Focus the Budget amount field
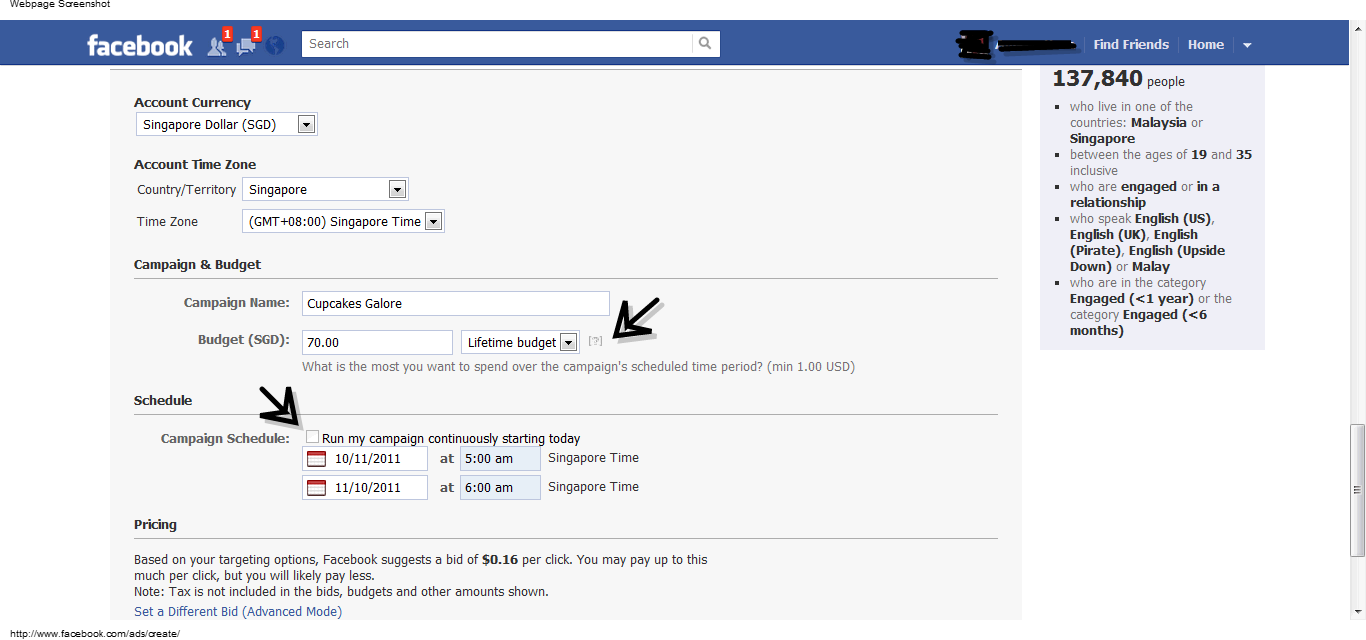This screenshot has height=640, width=1366. 377,342
